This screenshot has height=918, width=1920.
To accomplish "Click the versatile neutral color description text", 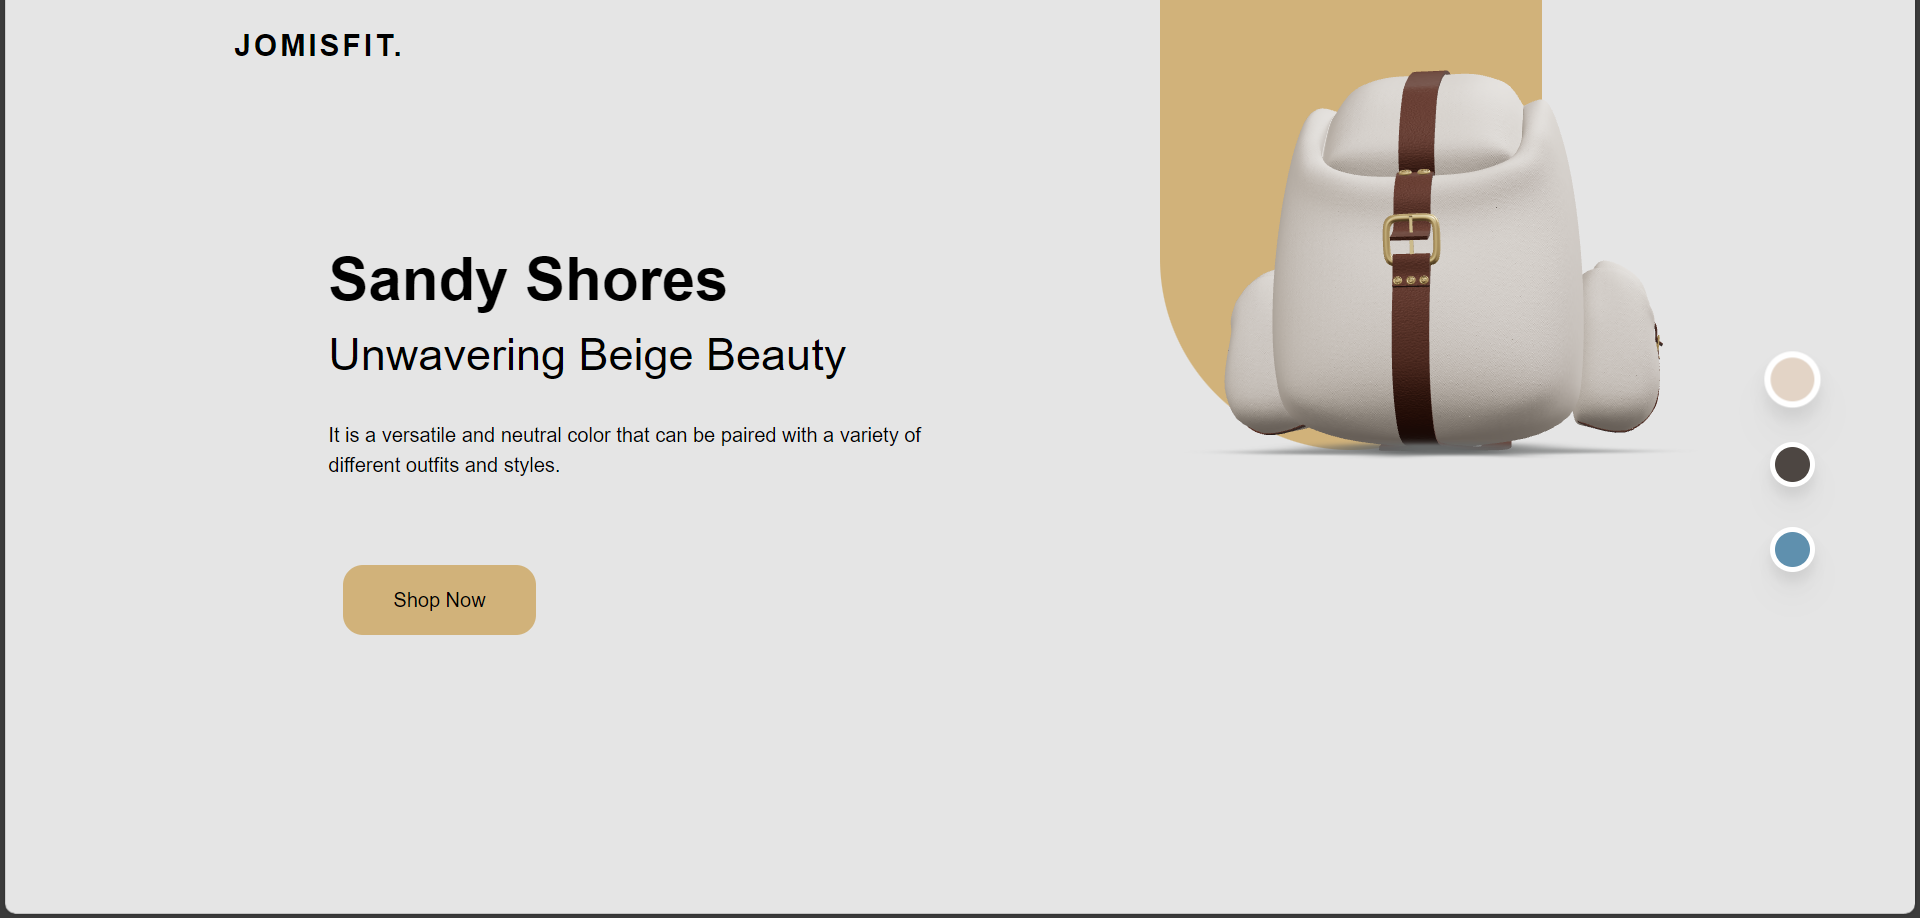I will pyautogui.click(x=625, y=450).
